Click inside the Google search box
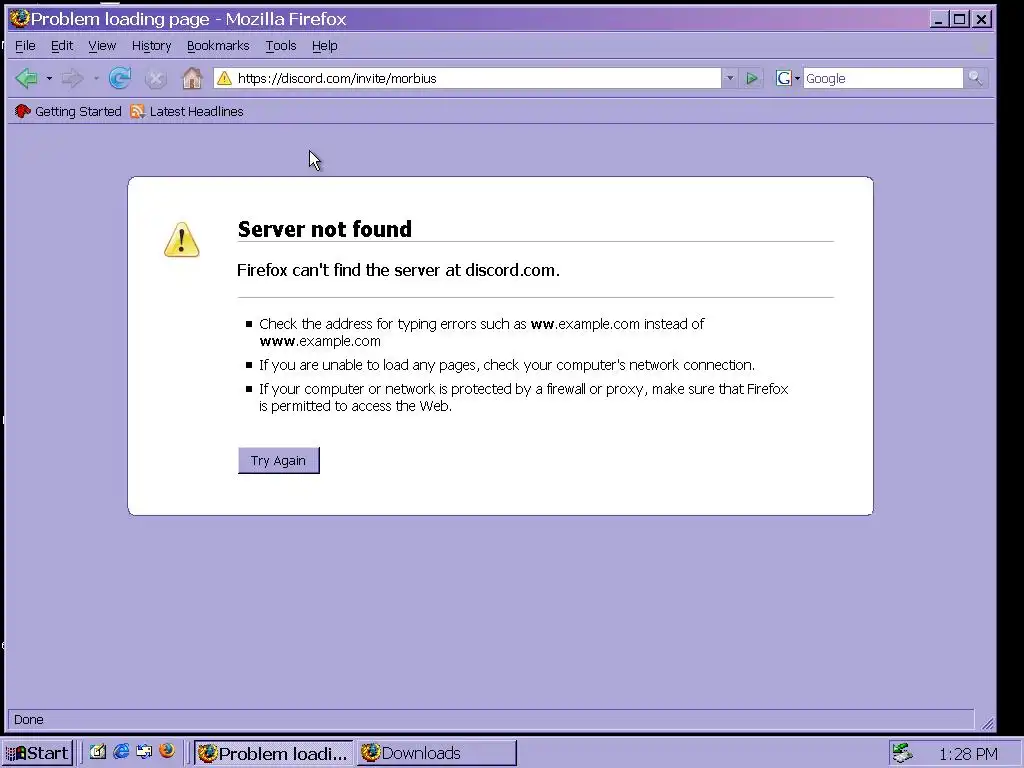The width and height of the screenshot is (1024, 768). point(883,78)
